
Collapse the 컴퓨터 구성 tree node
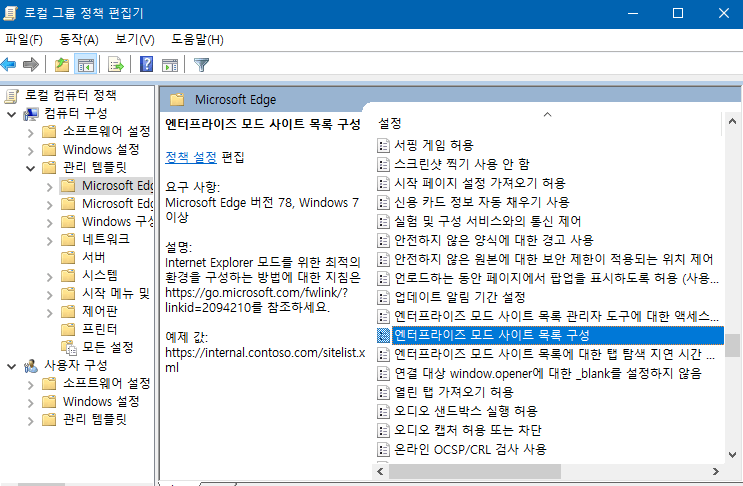pos(12,114)
